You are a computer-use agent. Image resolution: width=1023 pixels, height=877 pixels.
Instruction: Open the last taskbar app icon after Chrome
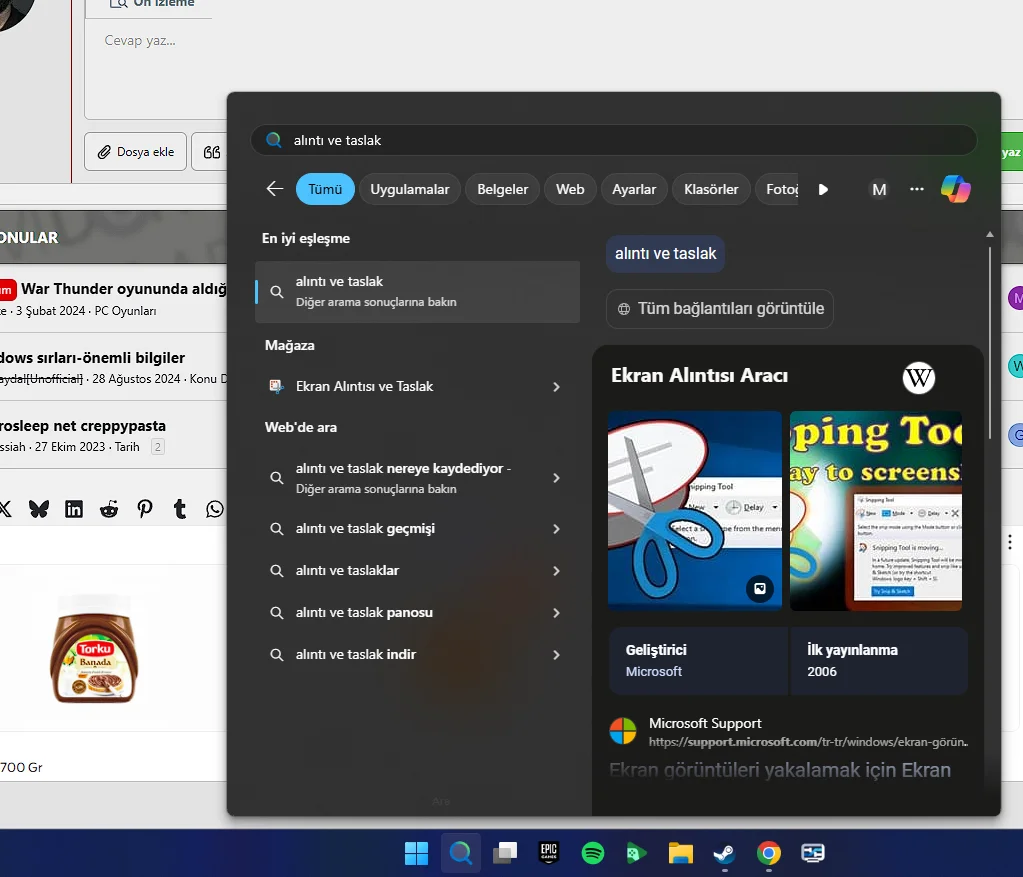(x=813, y=853)
